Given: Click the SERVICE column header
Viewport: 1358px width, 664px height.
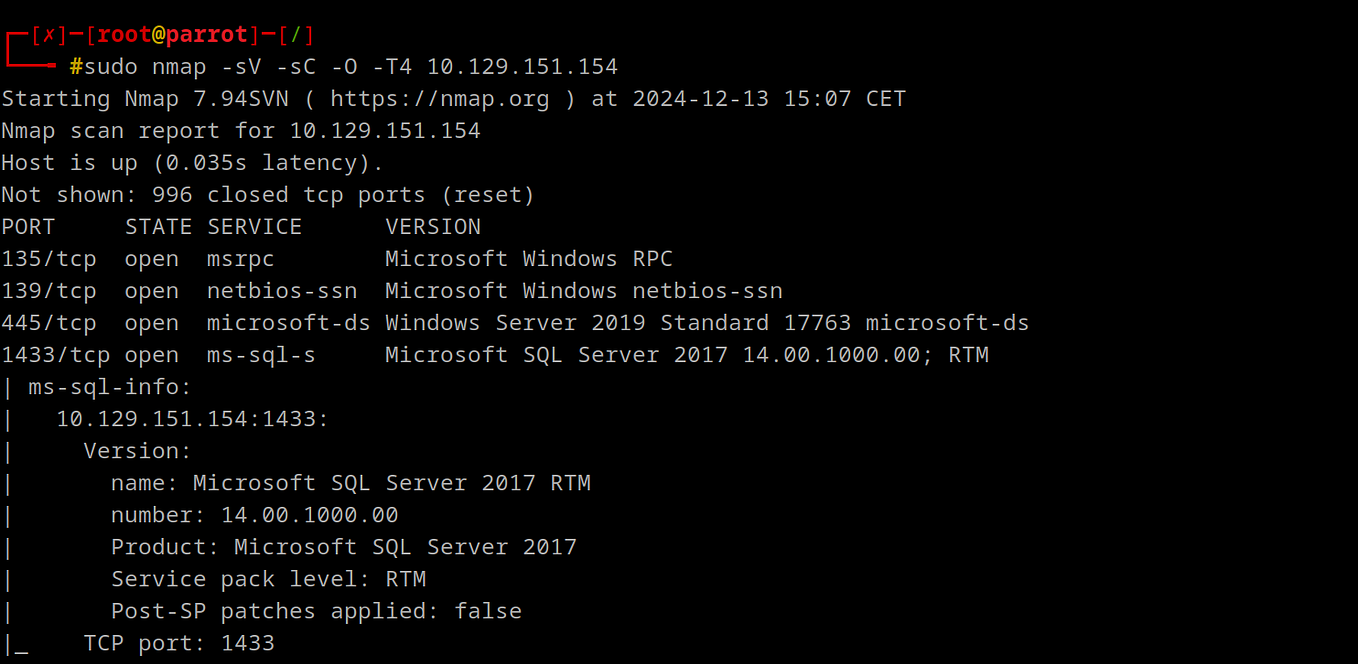Looking at the screenshot, I should pyautogui.click(x=254, y=227).
